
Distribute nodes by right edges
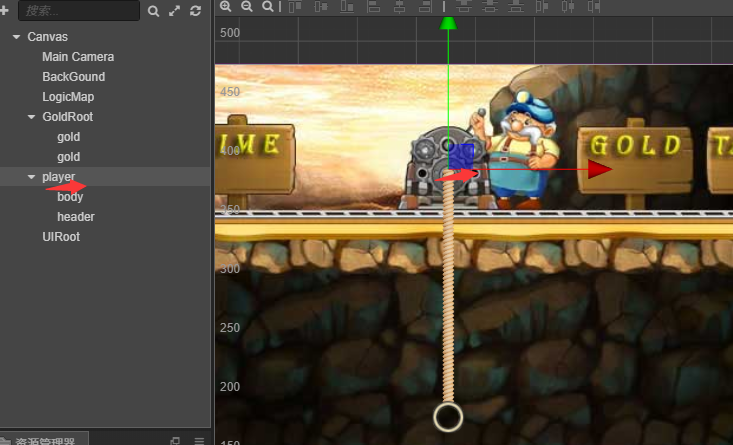pyautogui.click(x=594, y=6)
